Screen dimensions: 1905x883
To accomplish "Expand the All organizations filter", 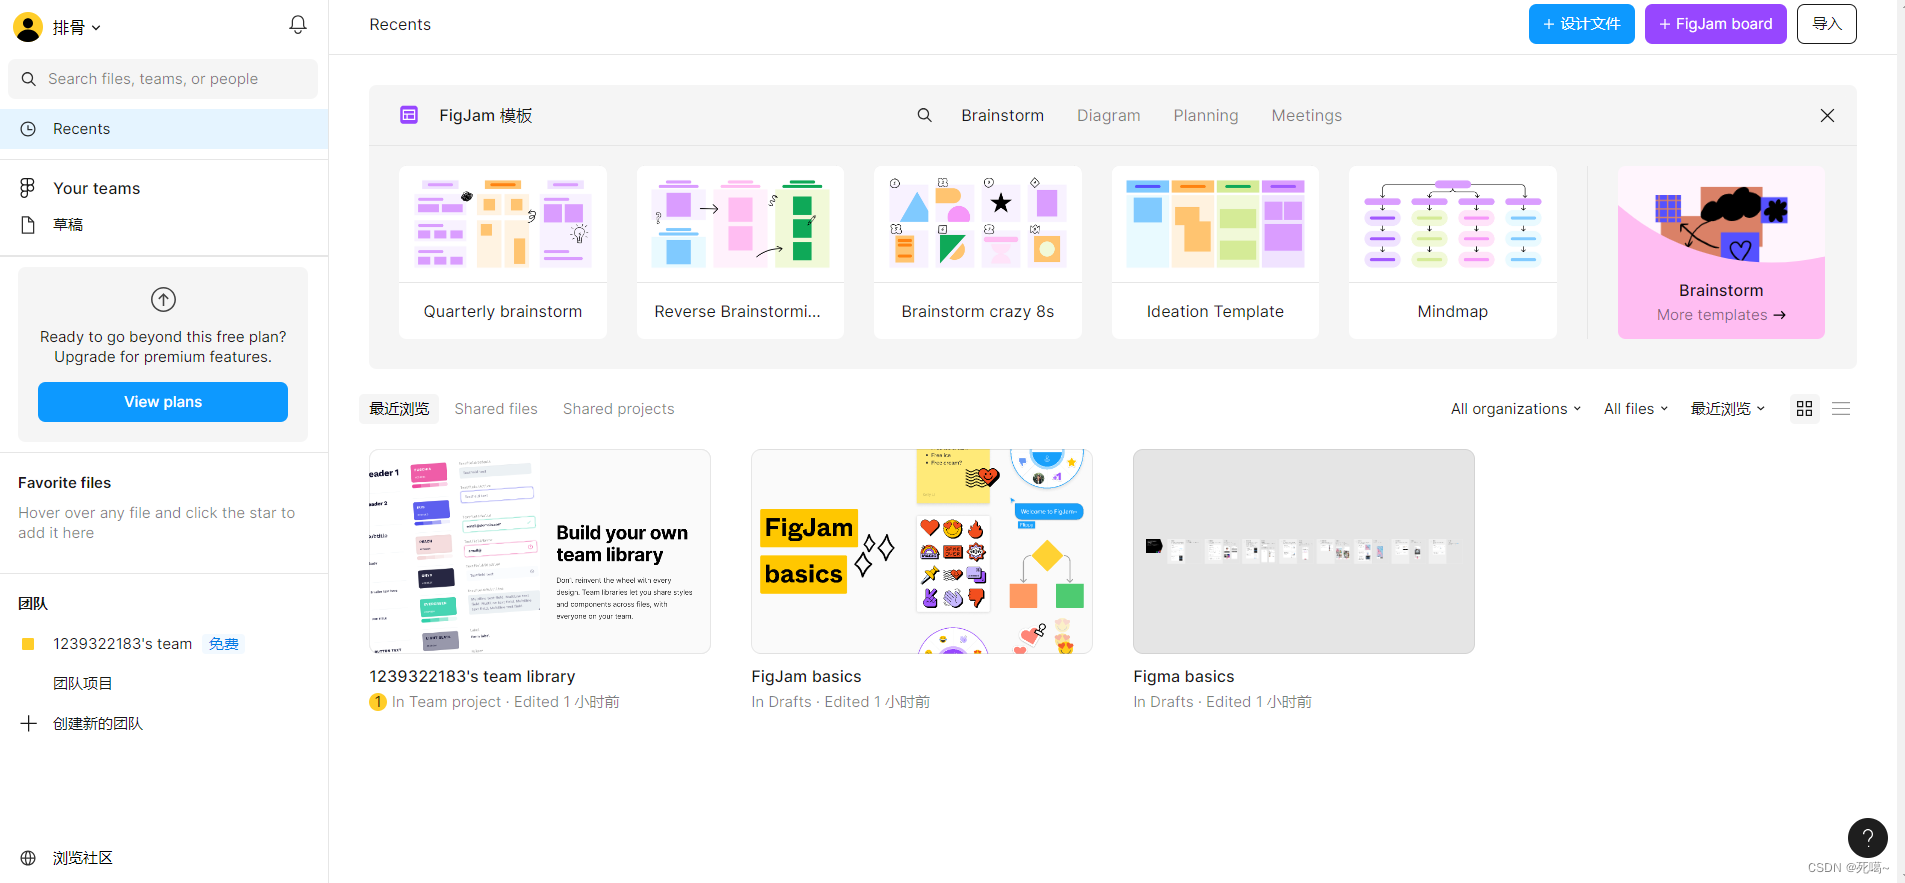I will 1516,409.
